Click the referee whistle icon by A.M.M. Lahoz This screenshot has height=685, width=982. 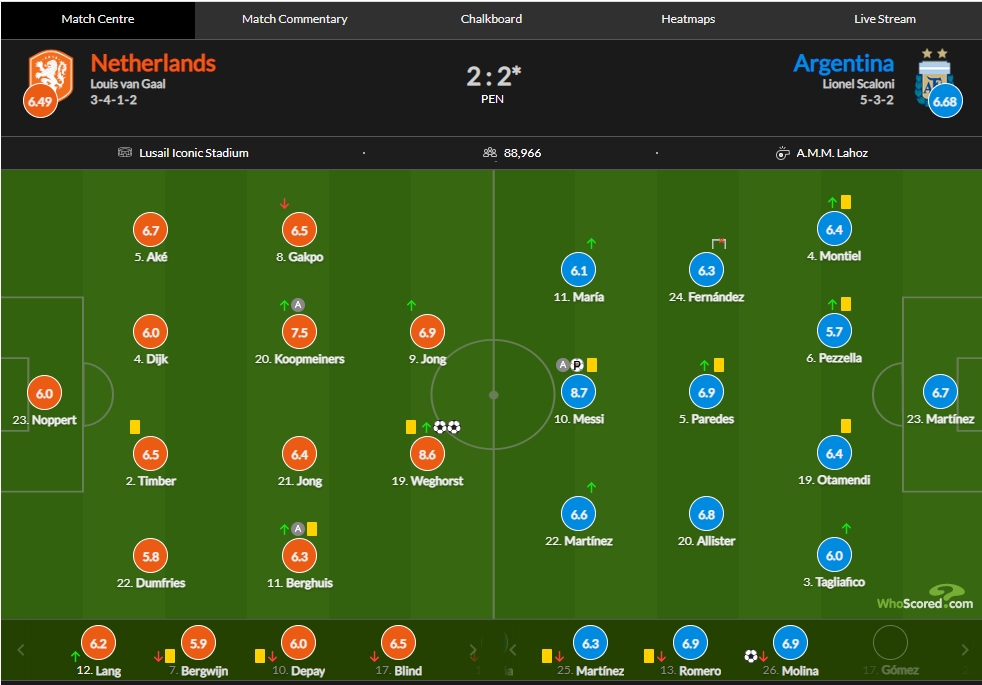point(782,153)
